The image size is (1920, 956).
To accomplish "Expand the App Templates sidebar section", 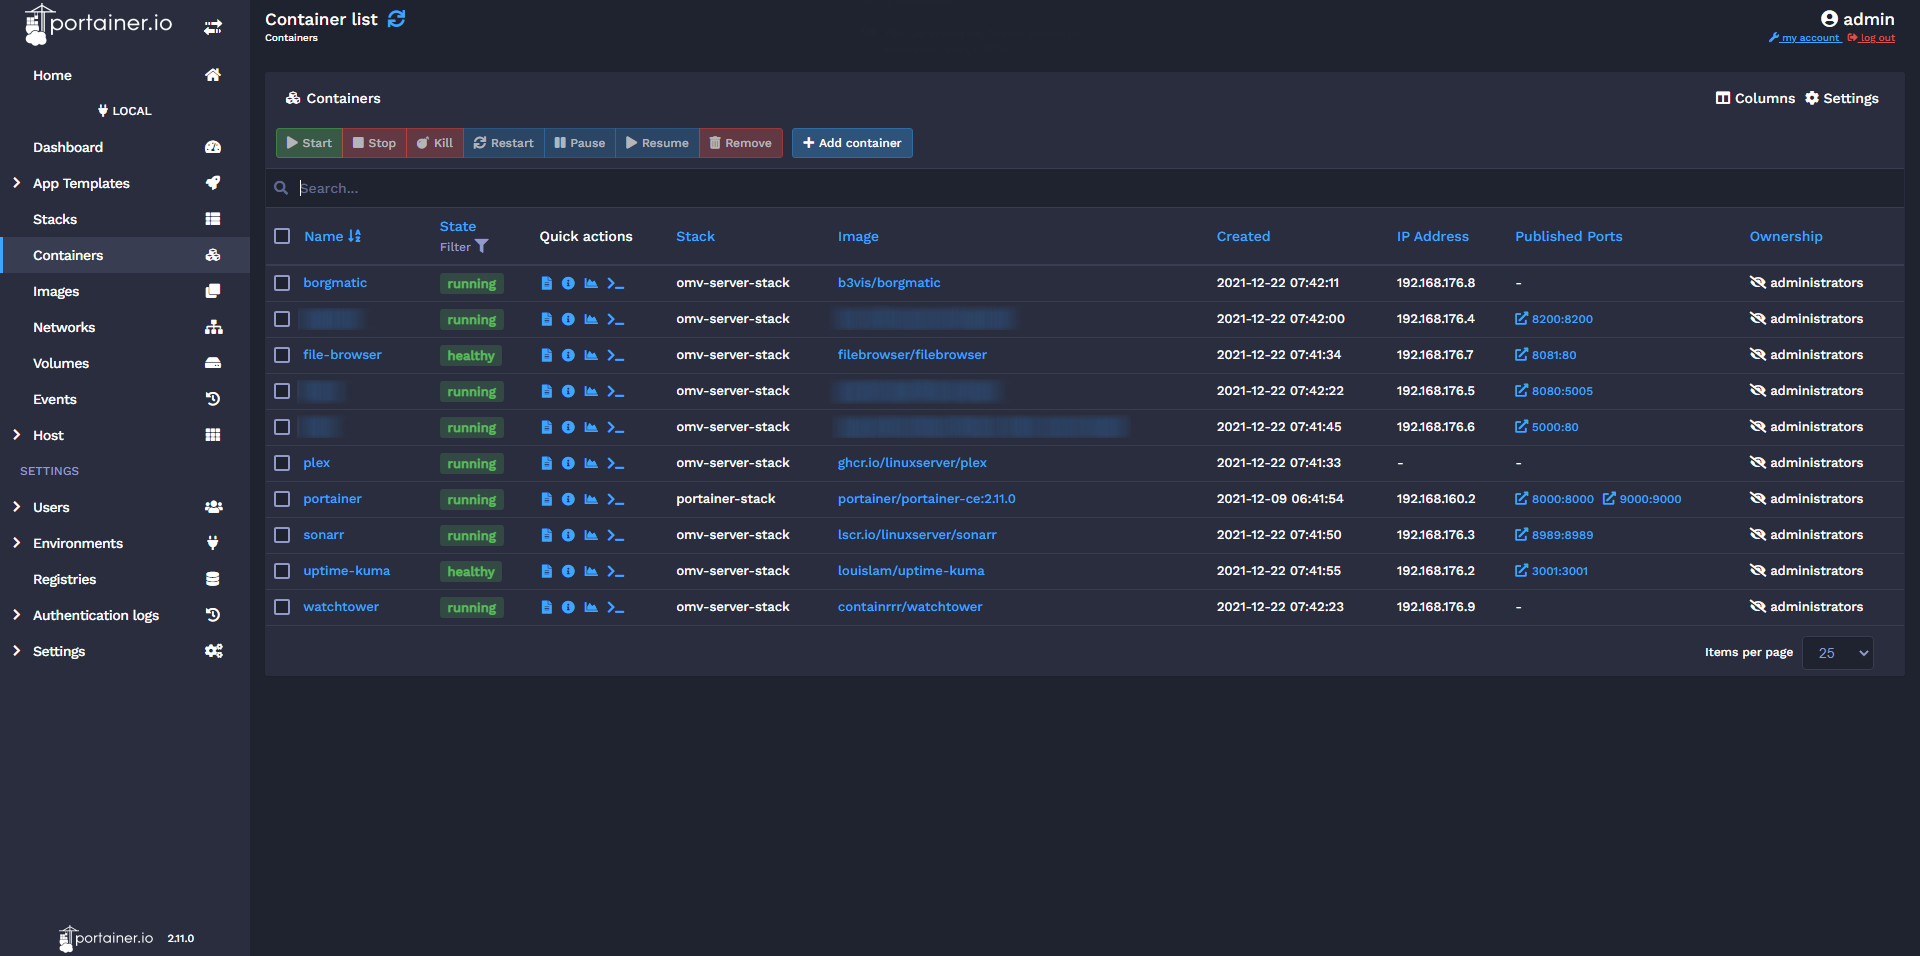I will click(17, 183).
